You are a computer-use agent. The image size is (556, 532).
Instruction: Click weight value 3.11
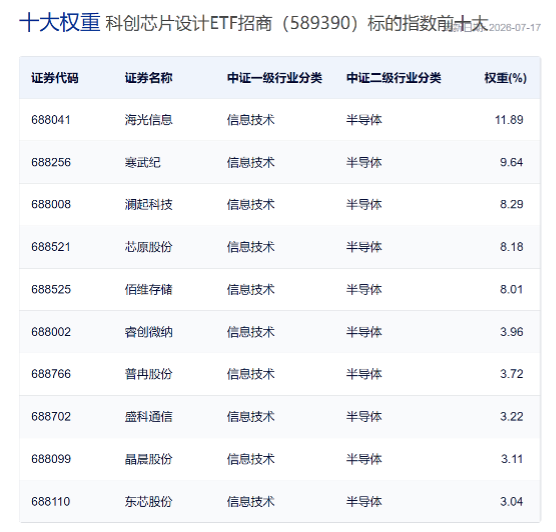pyautogui.click(x=512, y=459)
